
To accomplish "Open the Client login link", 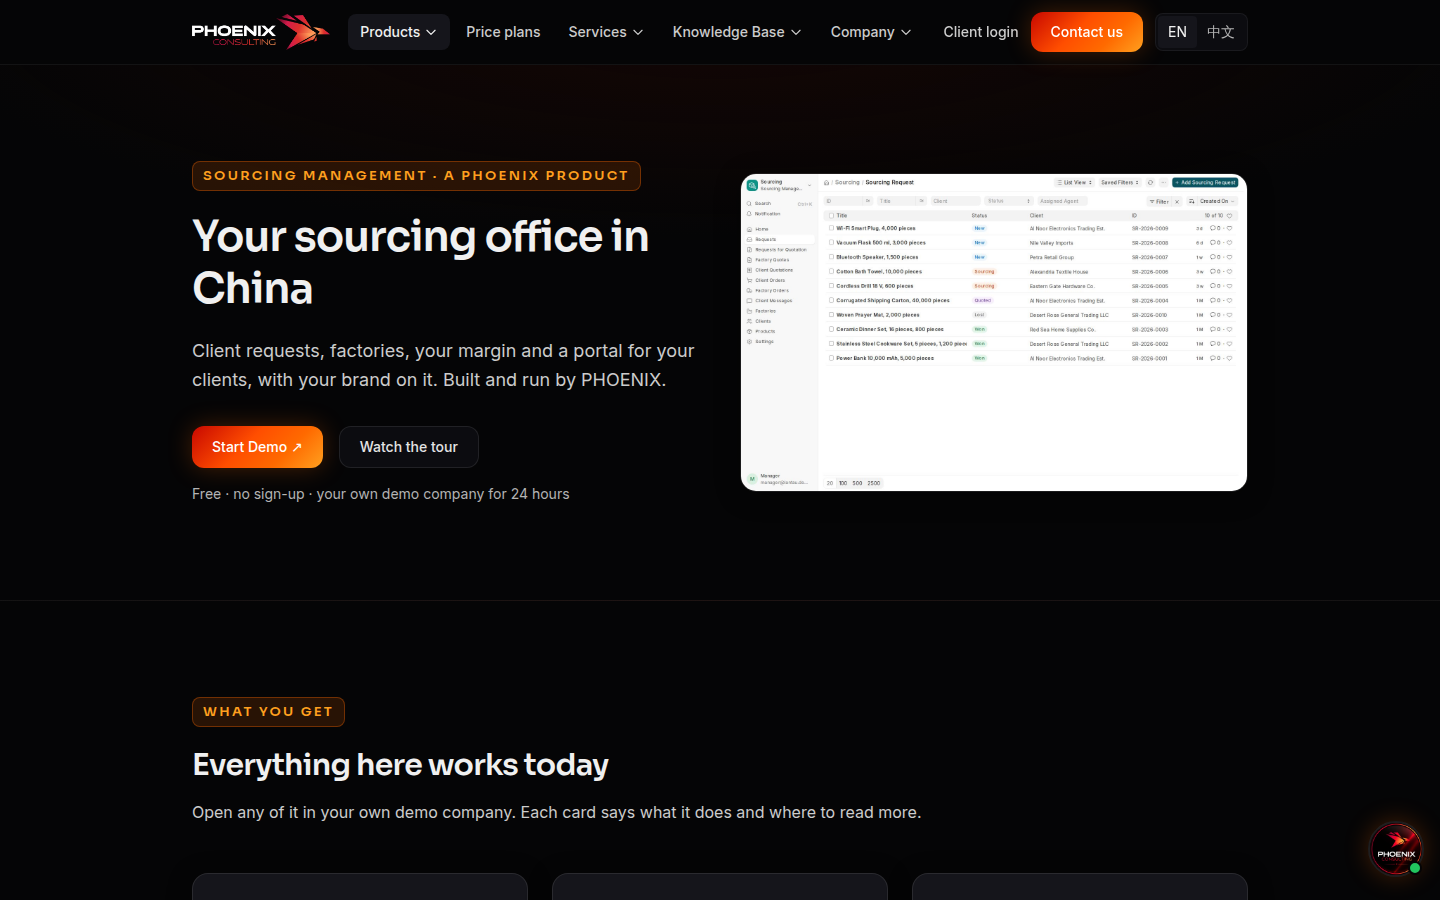I will click(x=980, y=32).
